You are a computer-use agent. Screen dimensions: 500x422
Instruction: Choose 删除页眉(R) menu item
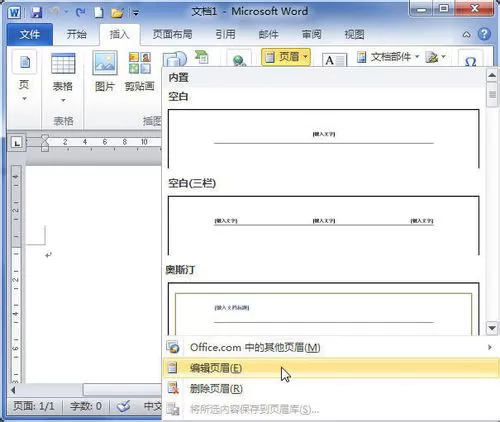point(331,389)
